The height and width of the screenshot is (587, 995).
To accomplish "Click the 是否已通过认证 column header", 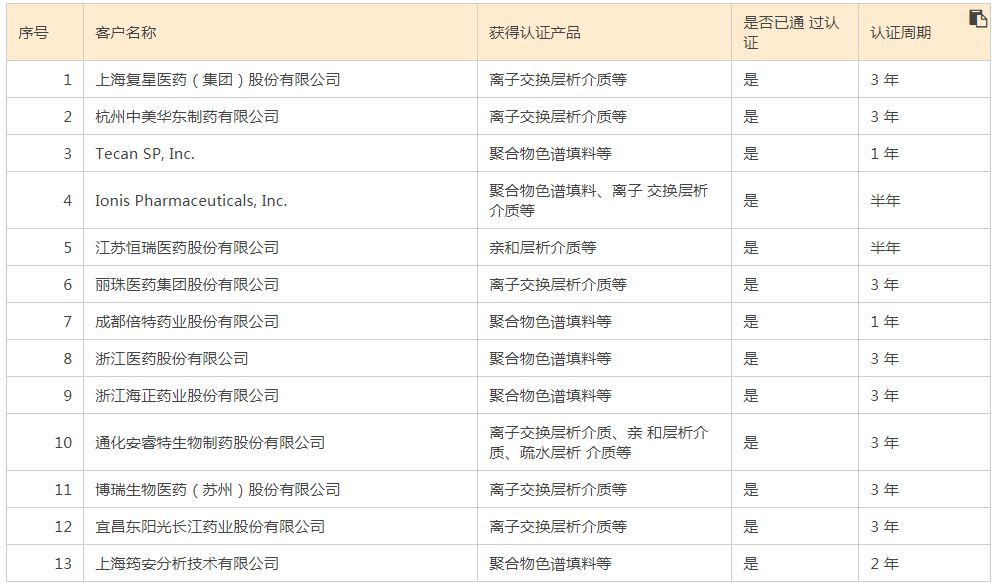I will pyautogui.click(x=791, y=33).
